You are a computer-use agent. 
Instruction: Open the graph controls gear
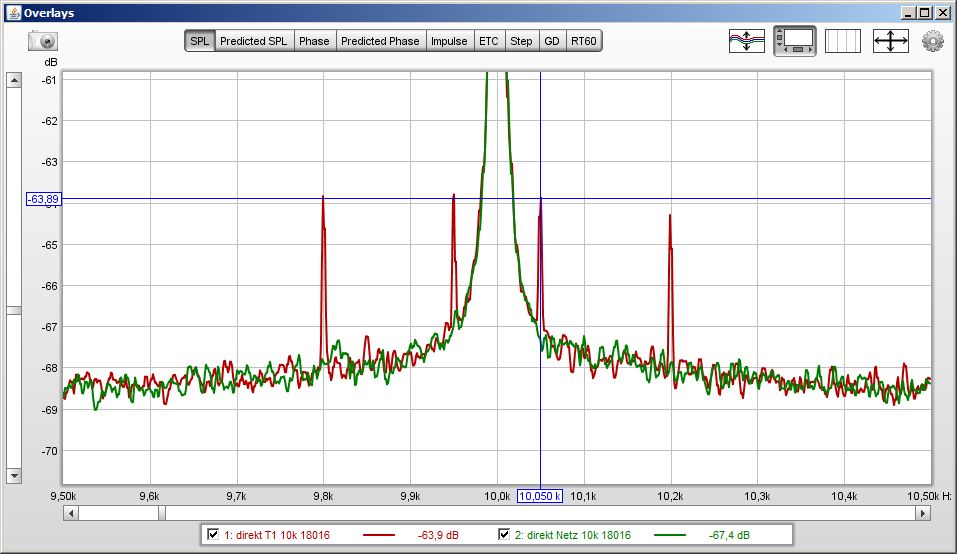[933, 41]
